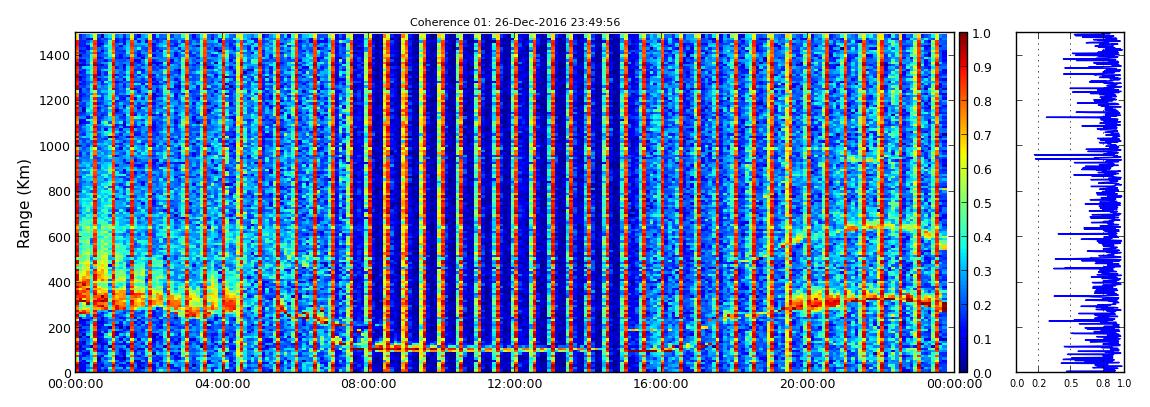Click the 200 range tick label
The height and width of the screenshot is (407, 1150).
coord(57,327)
